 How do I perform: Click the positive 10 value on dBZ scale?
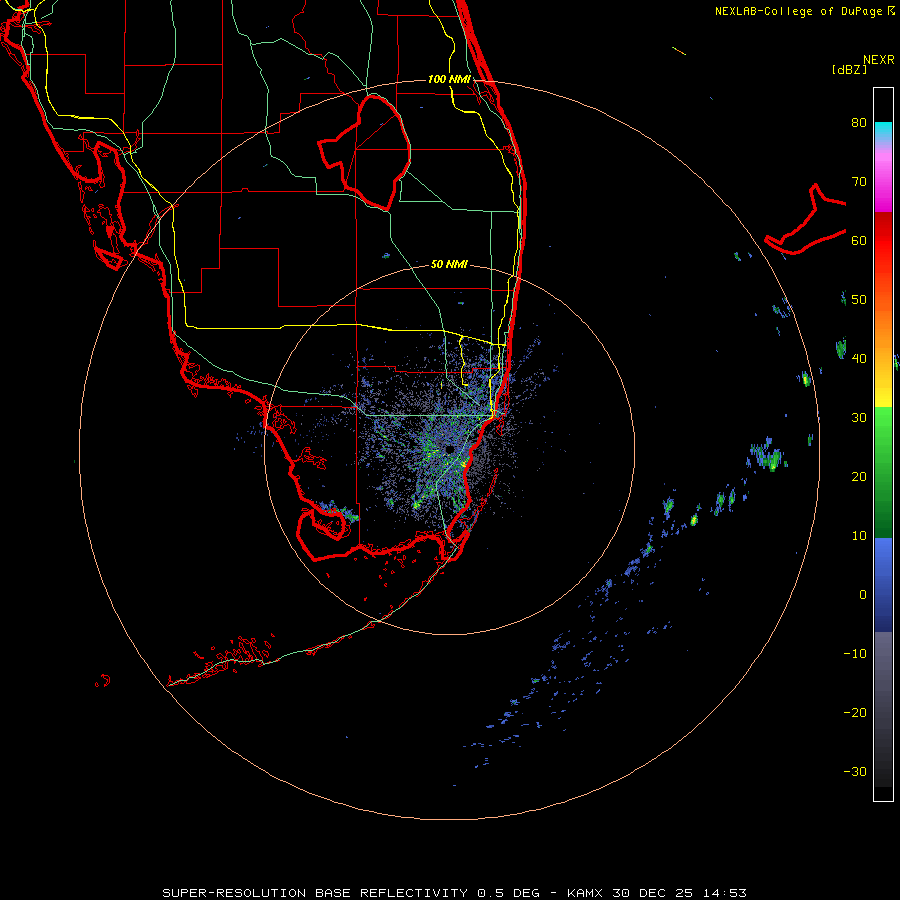859,536
